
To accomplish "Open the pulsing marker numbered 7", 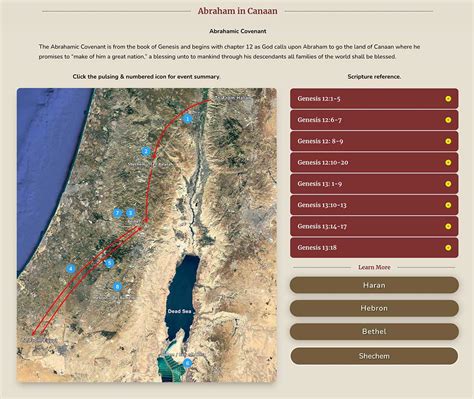I will point(117,213).
